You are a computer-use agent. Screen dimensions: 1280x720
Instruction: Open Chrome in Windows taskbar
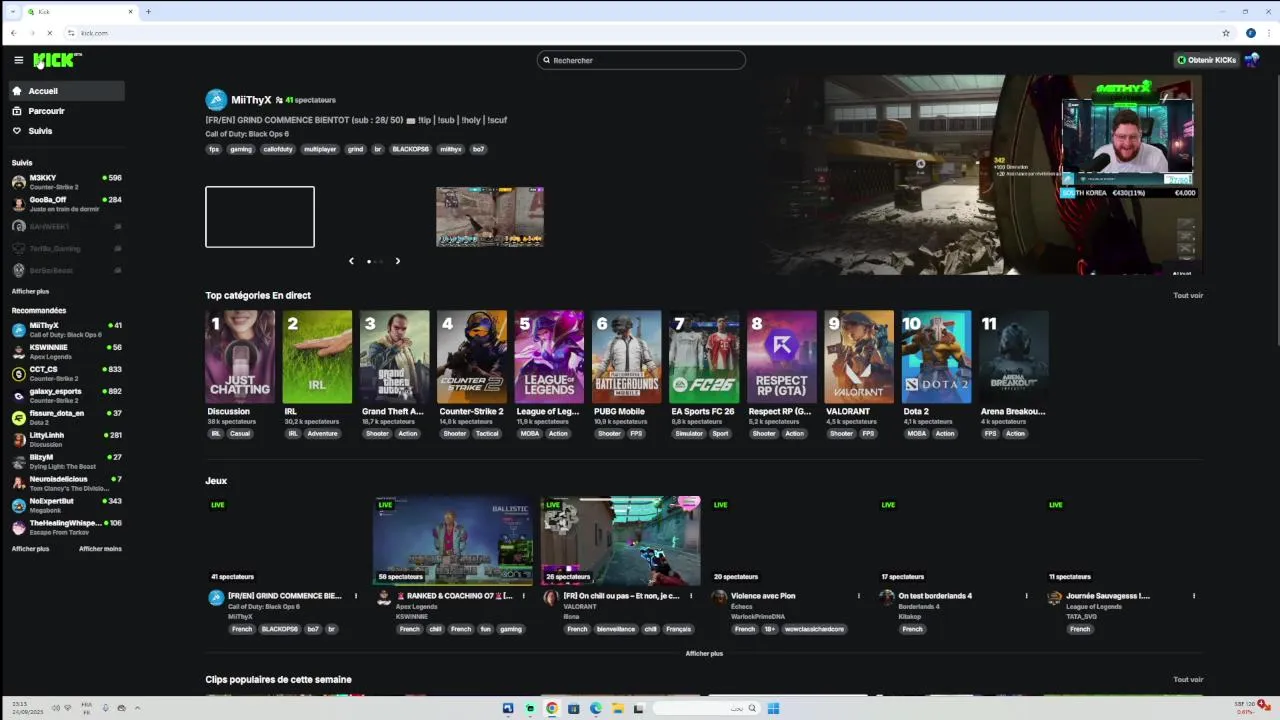pos(551,708)
